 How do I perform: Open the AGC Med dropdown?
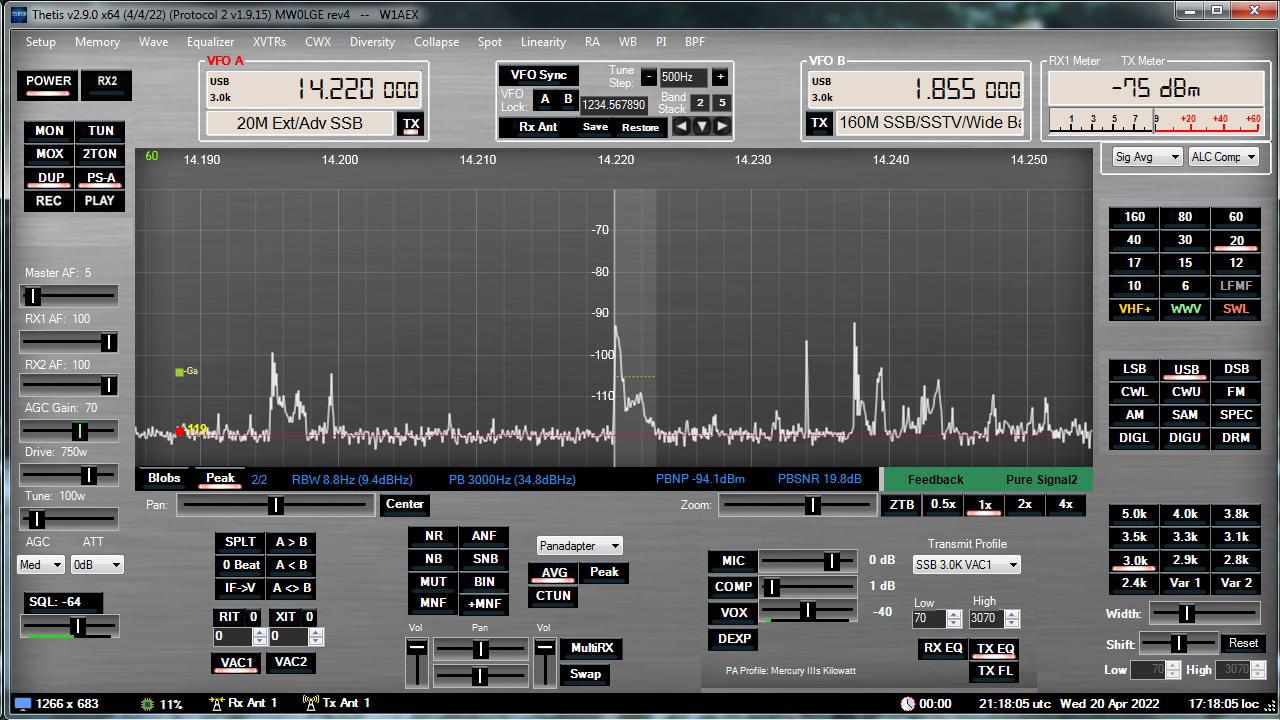tap(41, 565)
